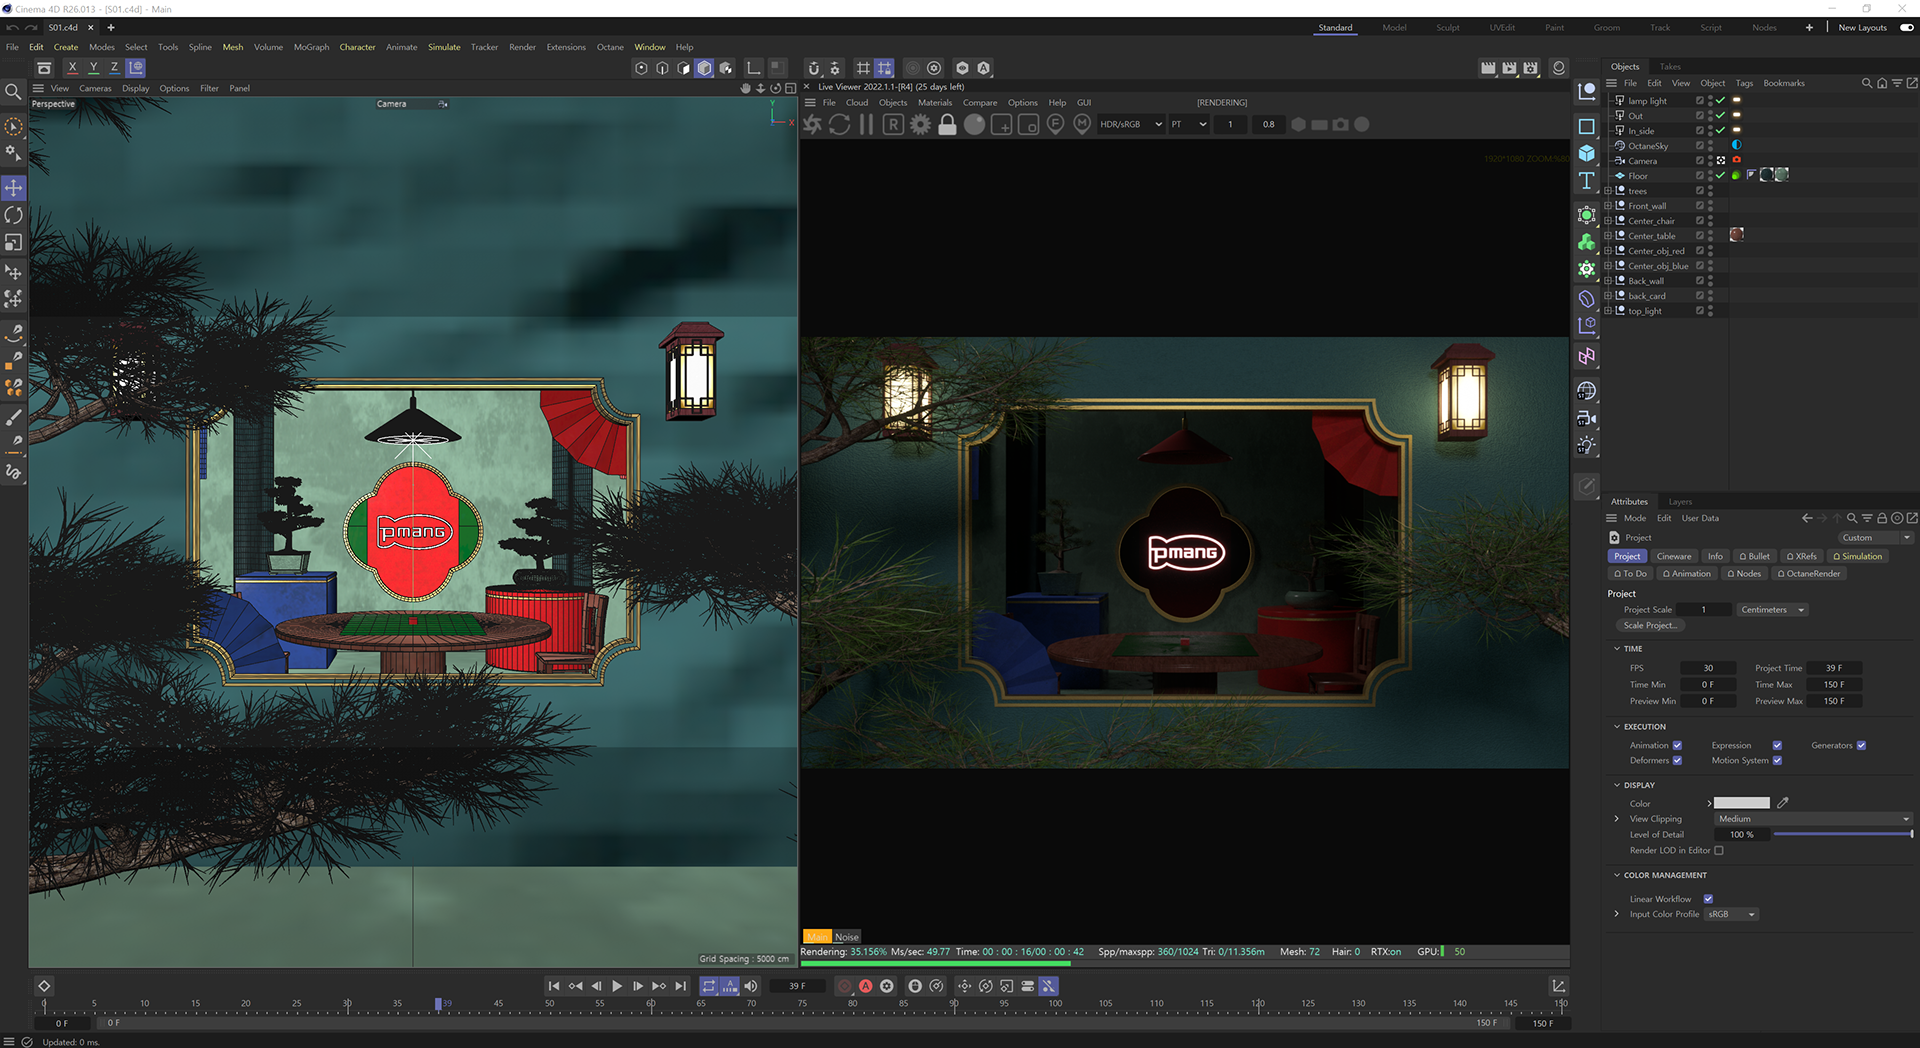
Task: Toggle New Layouts switch
Action: point(1906,28)
